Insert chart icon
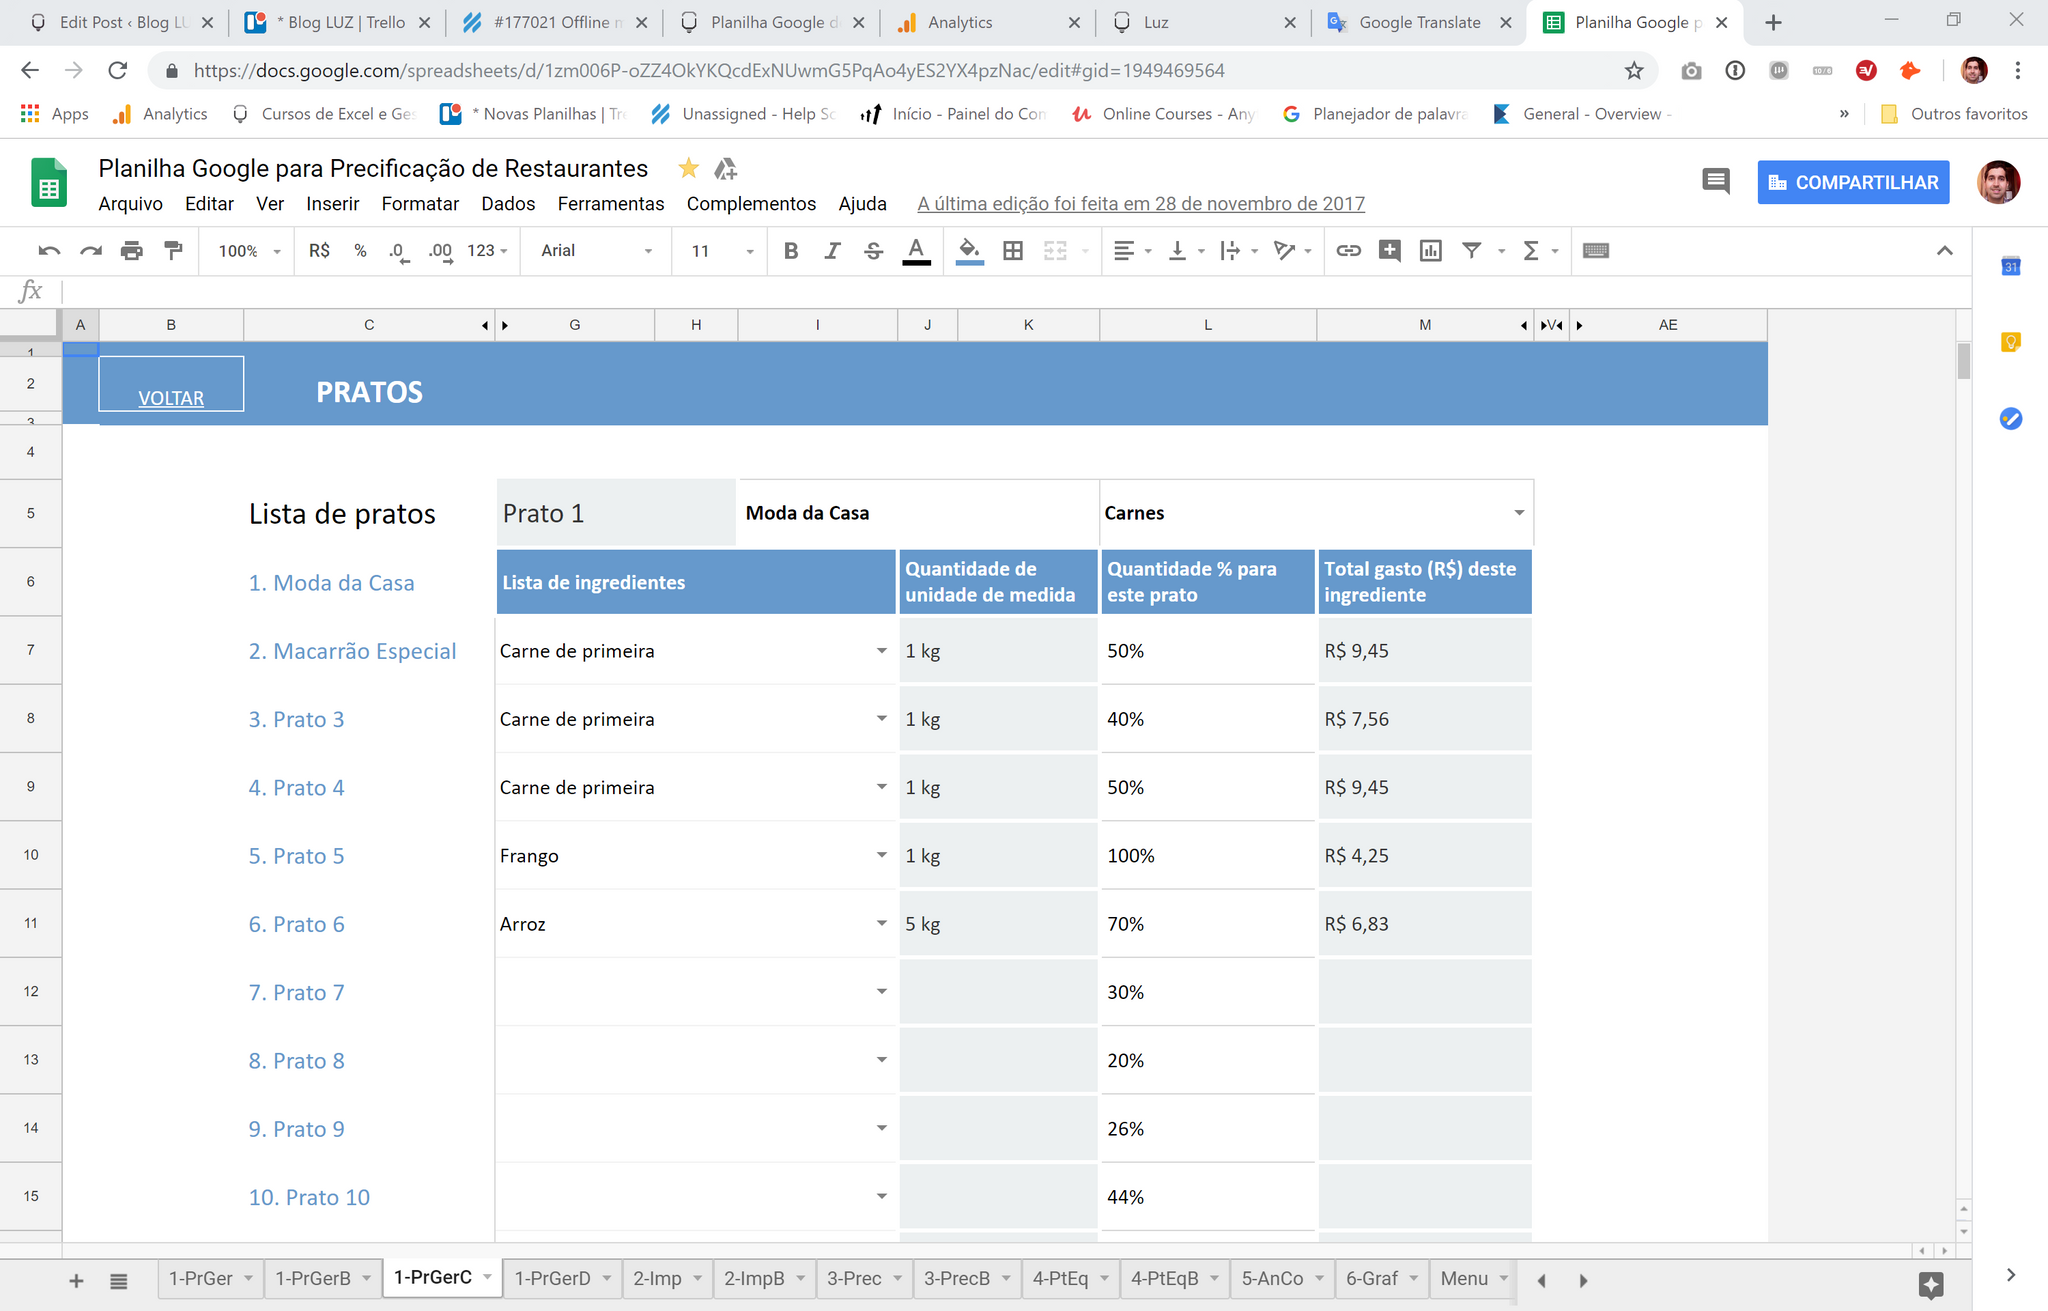 [x=1431, y=251]
